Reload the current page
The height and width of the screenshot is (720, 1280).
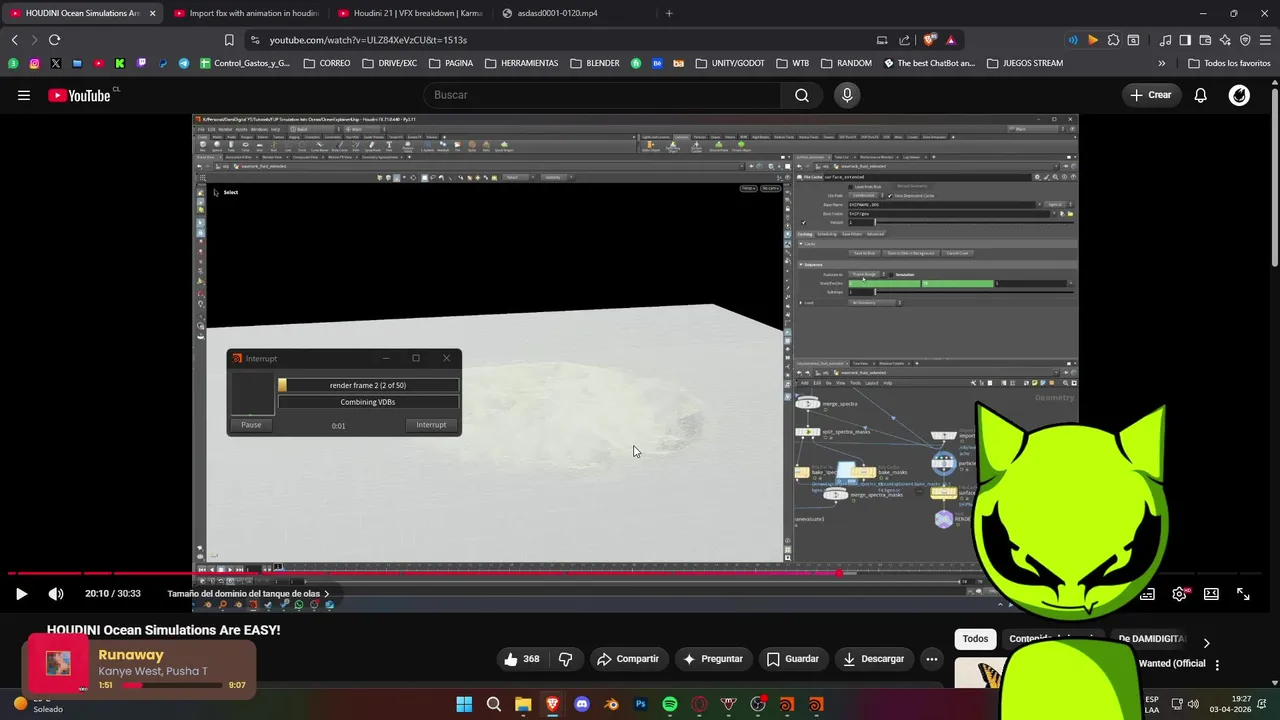[54, 40]
